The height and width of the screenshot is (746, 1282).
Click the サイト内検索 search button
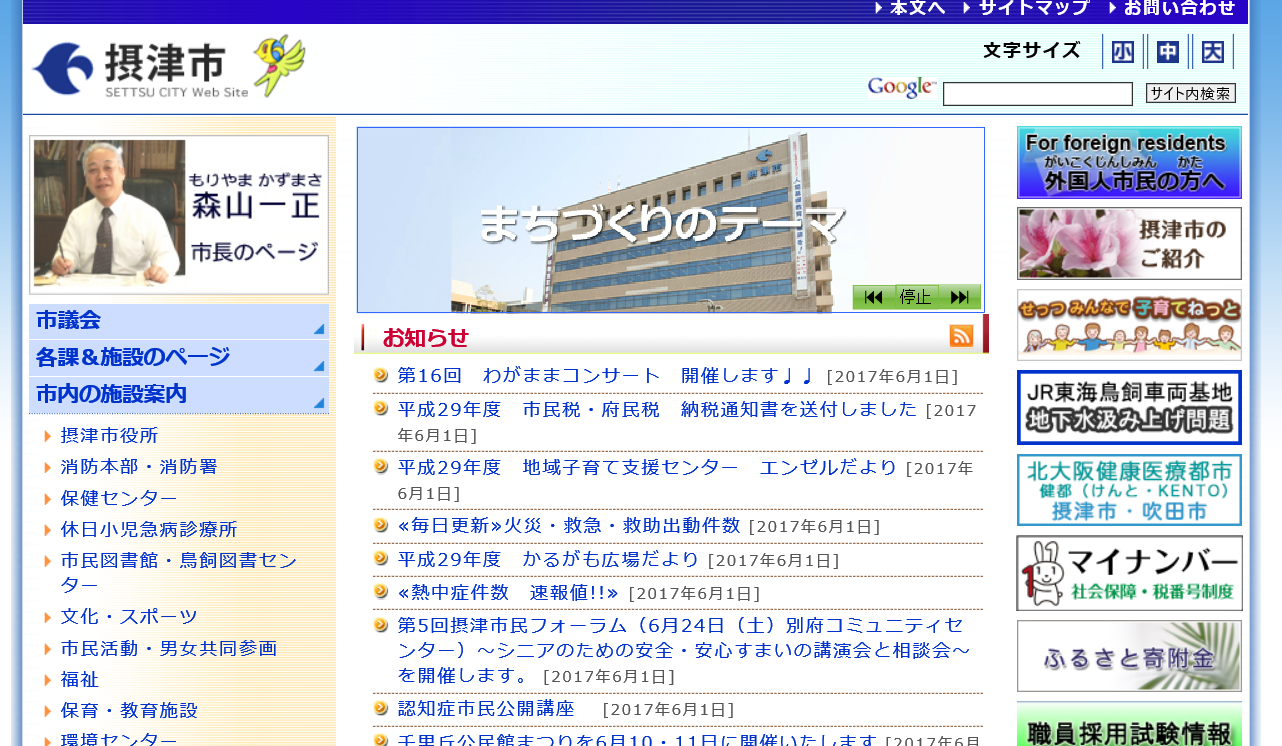point(1191,93)
